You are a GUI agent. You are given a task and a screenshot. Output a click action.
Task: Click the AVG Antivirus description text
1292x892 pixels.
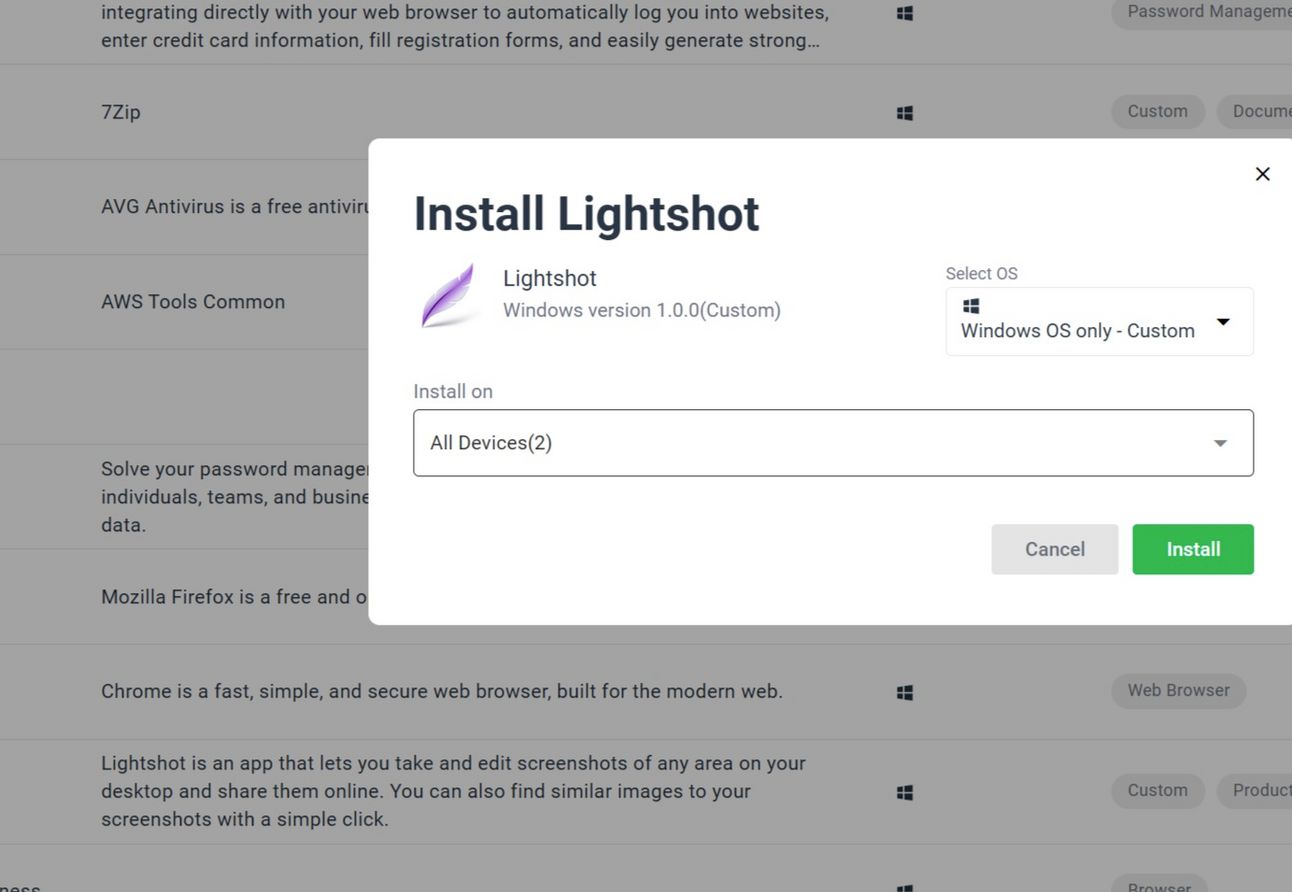(x=235, y=207)
